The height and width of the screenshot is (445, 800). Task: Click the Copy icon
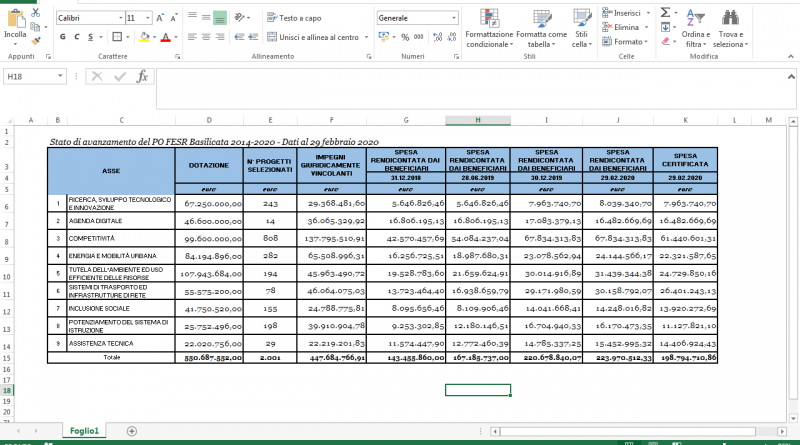click(x=35, y=27)
